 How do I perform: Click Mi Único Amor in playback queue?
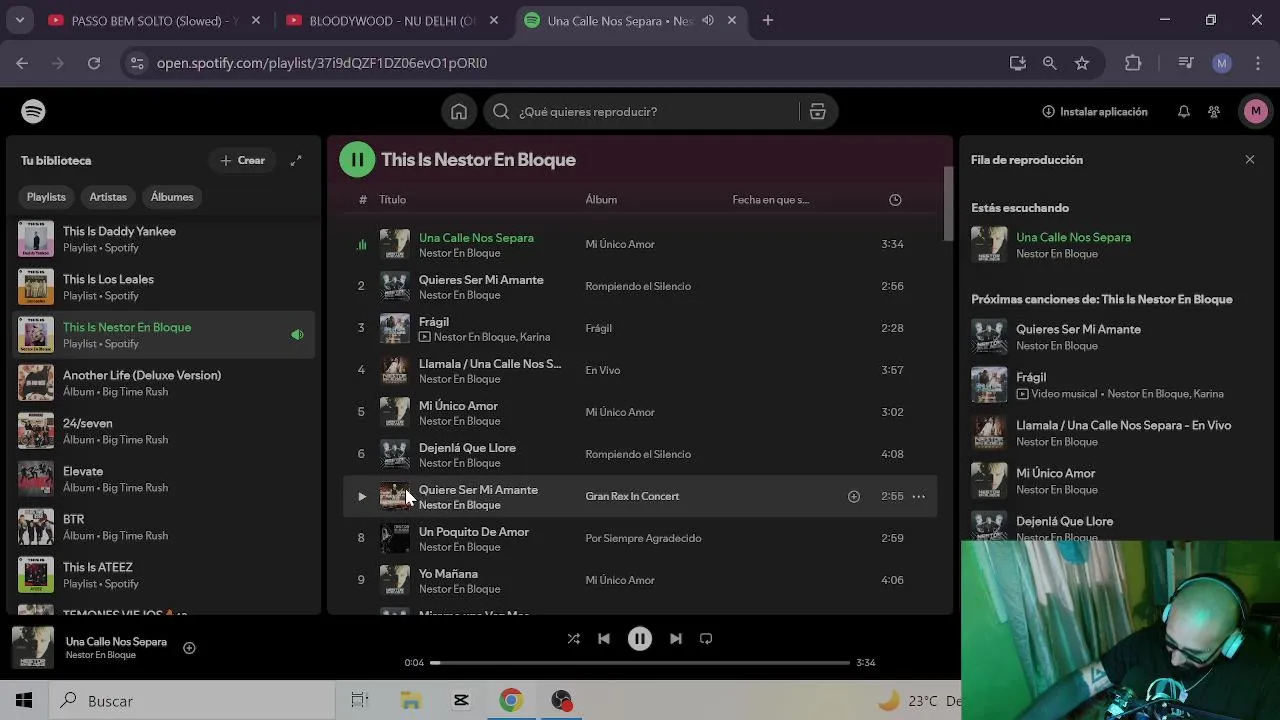click(x=1055, y=473)
